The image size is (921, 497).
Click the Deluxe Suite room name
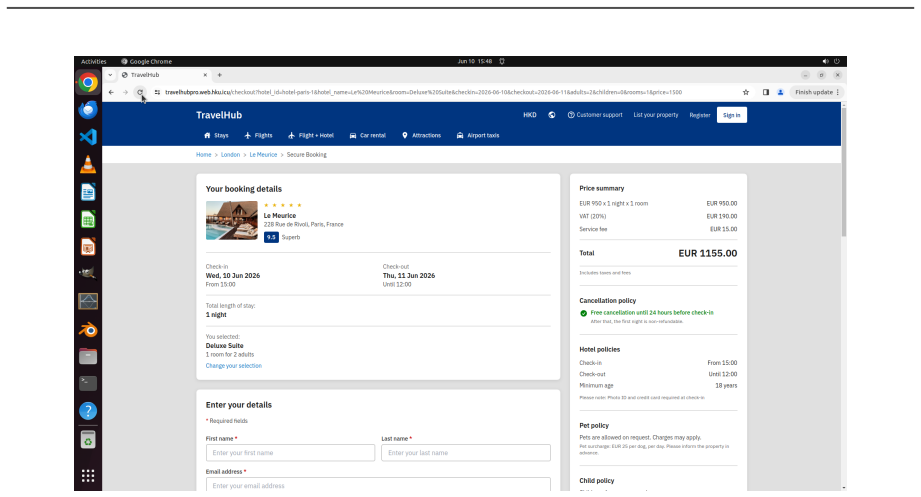(224, 346)
